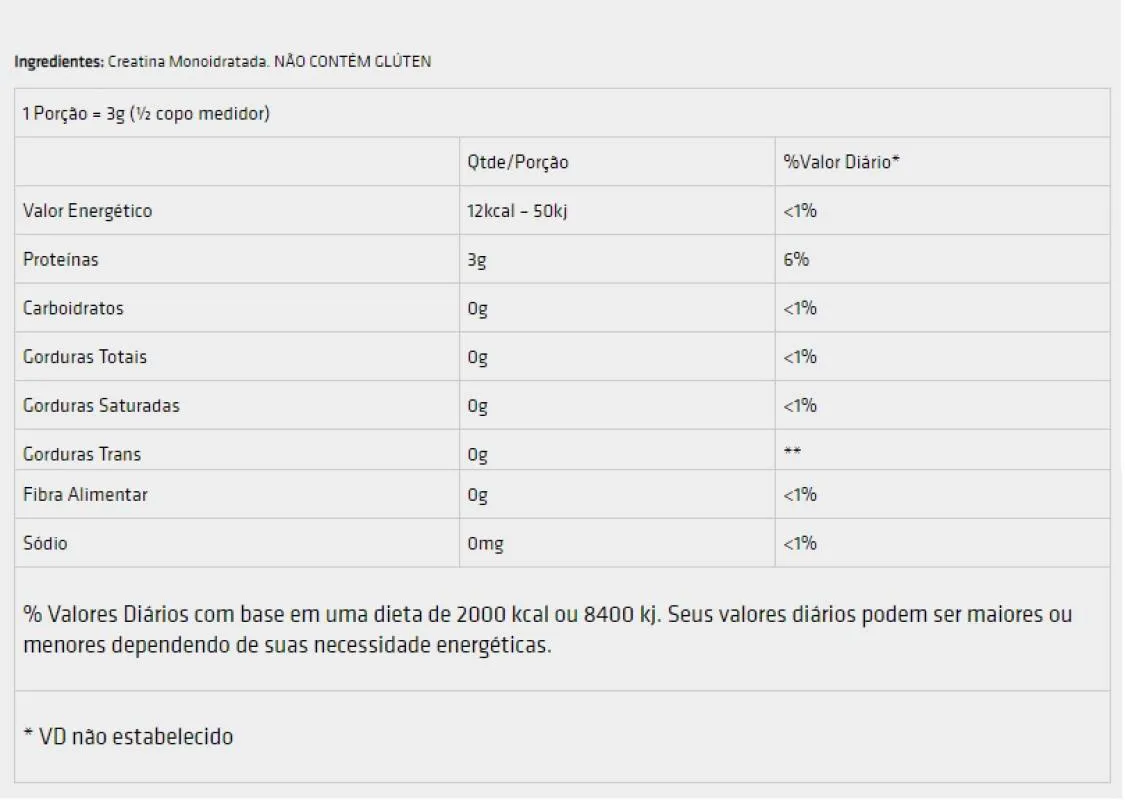Click the double asterisk in Gorduras Trans row

792,451
